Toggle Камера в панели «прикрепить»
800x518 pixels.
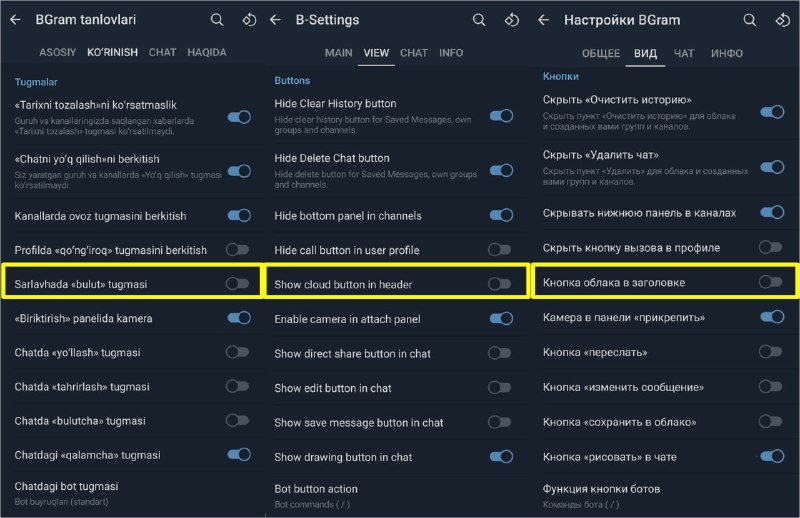(772, 317)
